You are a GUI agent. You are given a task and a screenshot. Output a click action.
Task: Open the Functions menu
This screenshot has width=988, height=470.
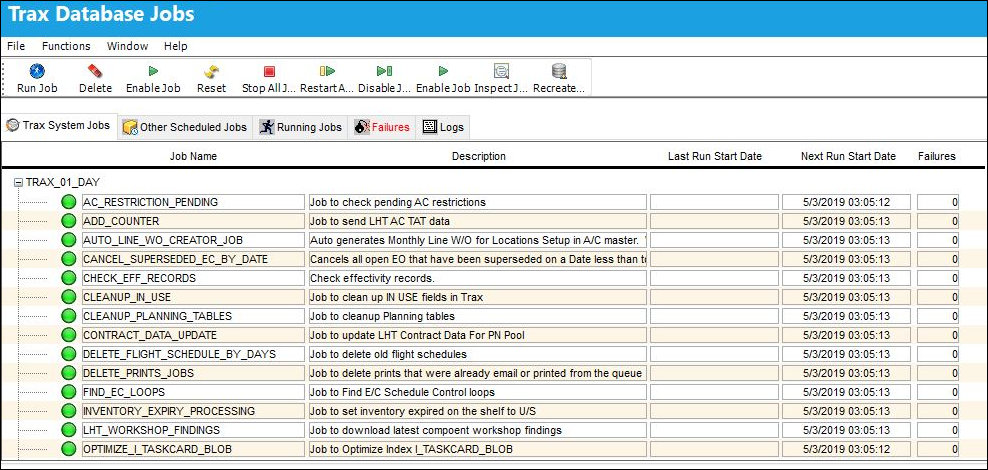66,46
